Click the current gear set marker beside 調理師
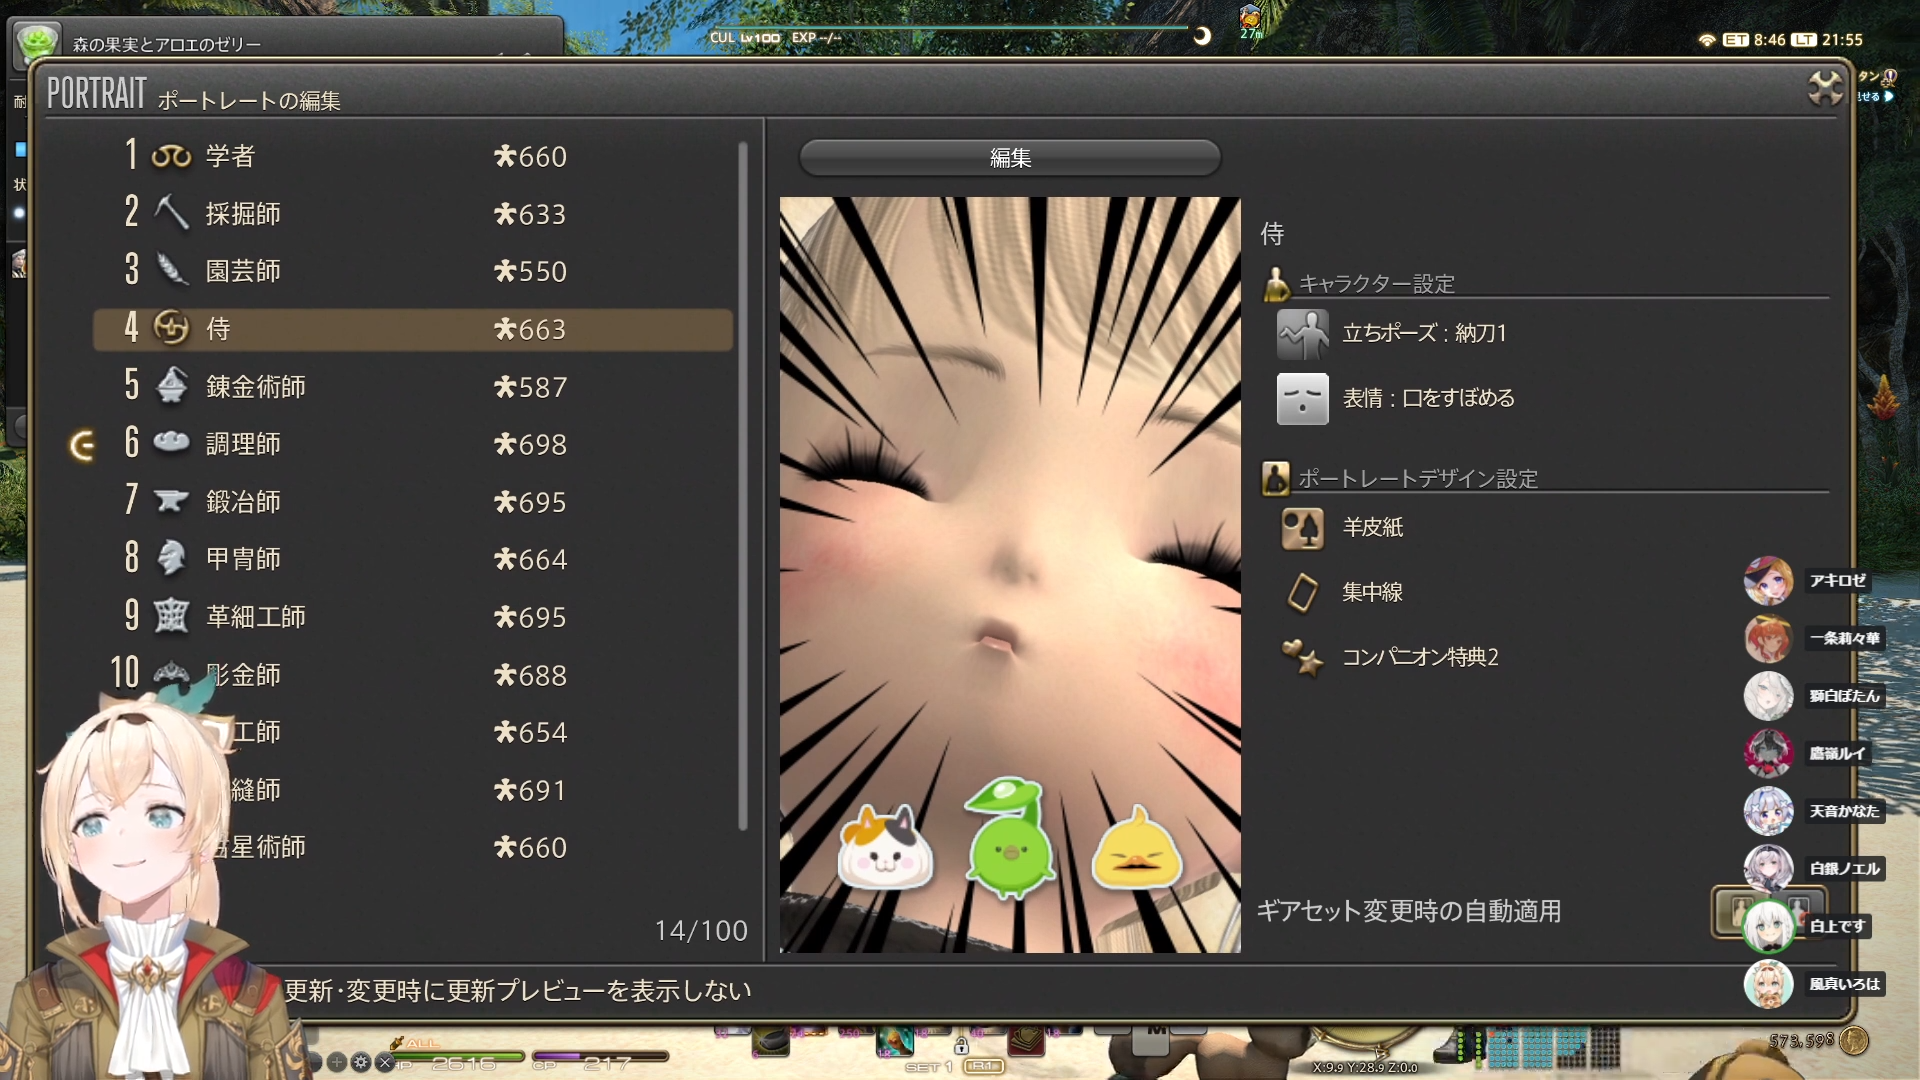This screenshot has width=1920, height=1080. pyautogui.click(x=83, y=445)
